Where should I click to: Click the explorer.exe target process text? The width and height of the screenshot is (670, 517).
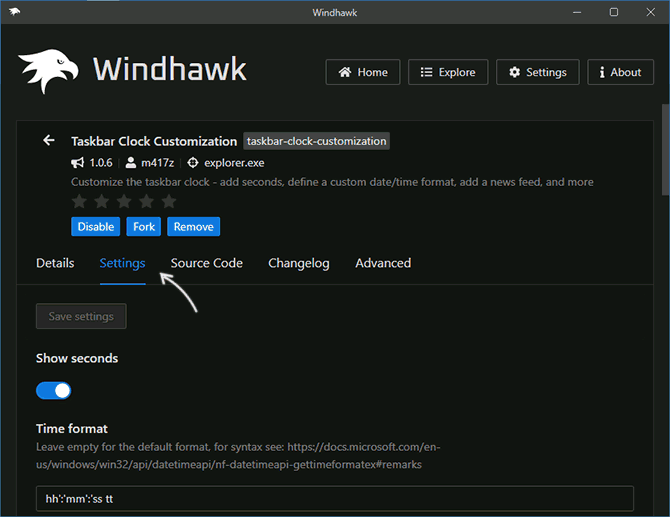pyautogui.click(x=234, y=163)
